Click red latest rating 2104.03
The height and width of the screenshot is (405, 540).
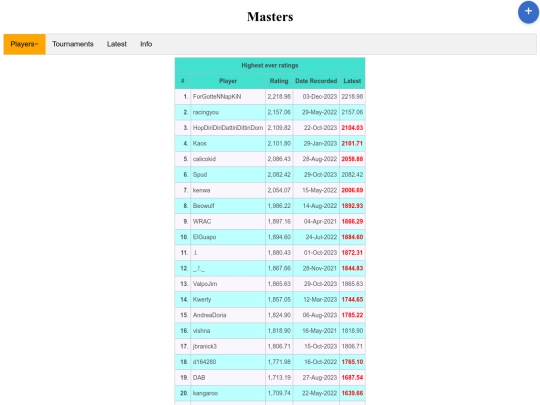[352, 128]
